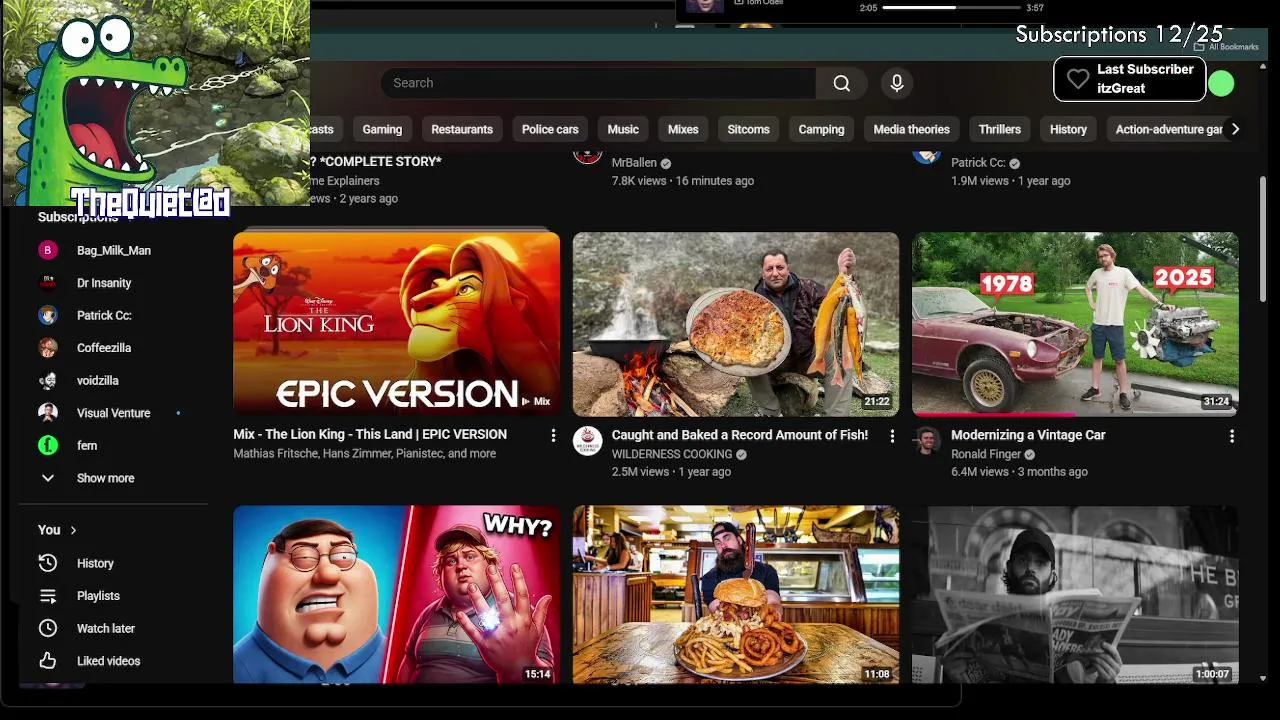
Task: Click the magnifier search button
Action: [842, 83]
